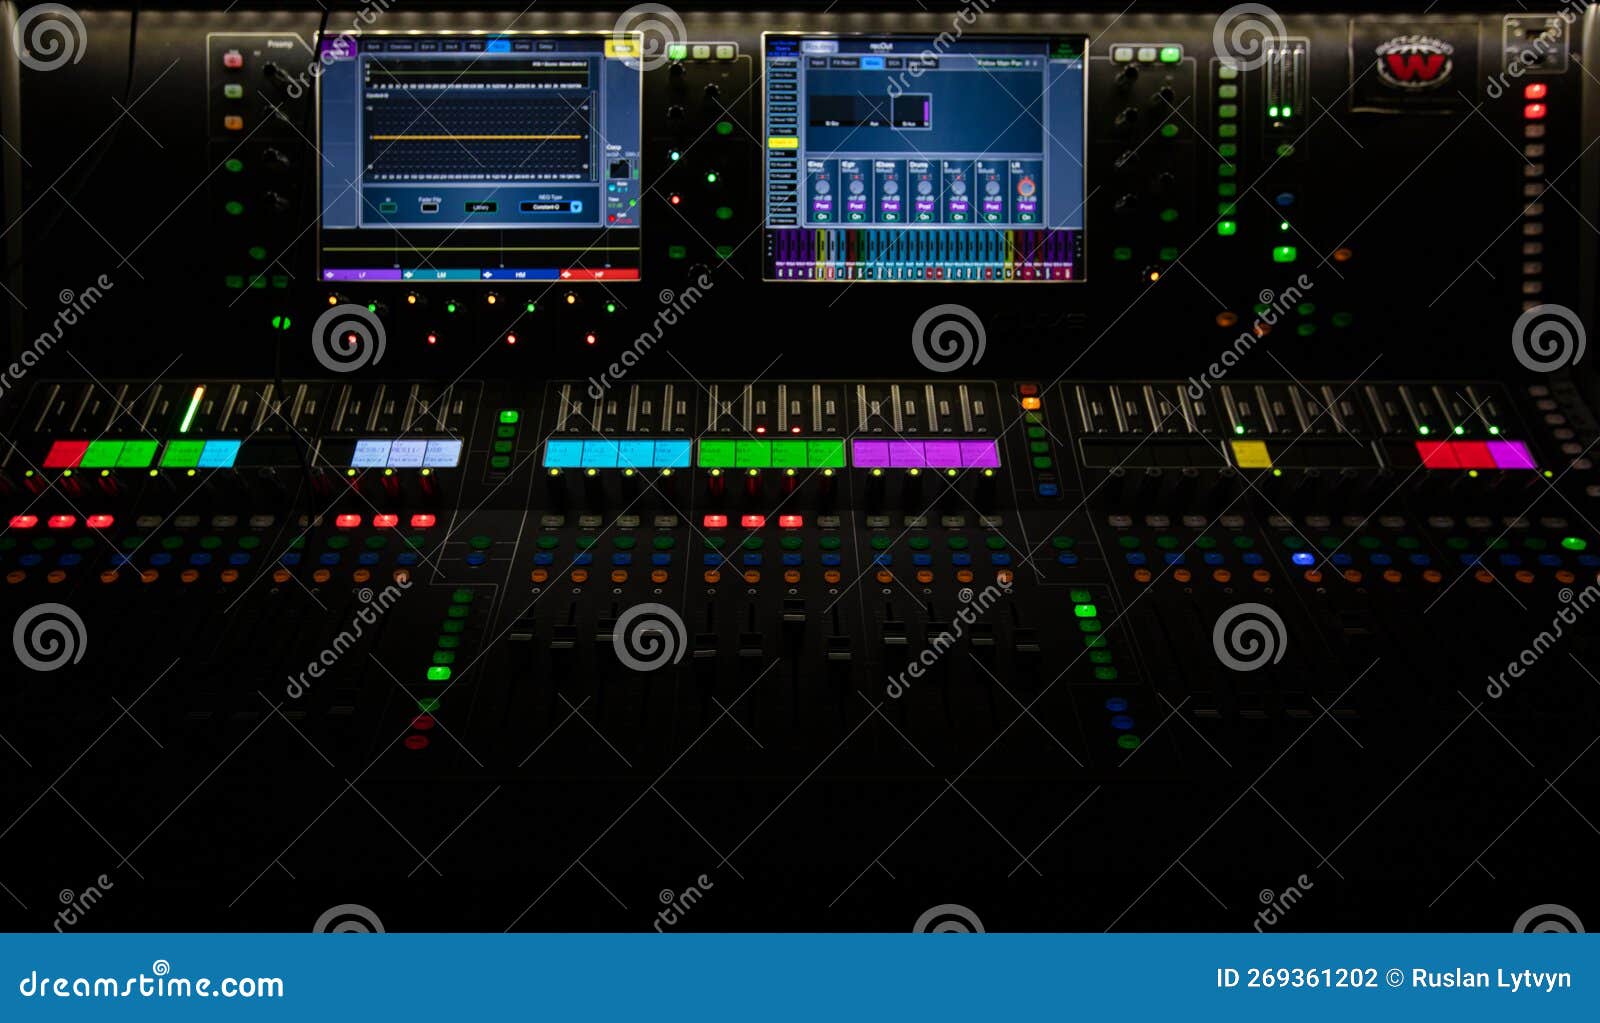The height and width of the screenshot is (1023, 1600).
Task: Open the FX Return routing view
Action: 845,62
